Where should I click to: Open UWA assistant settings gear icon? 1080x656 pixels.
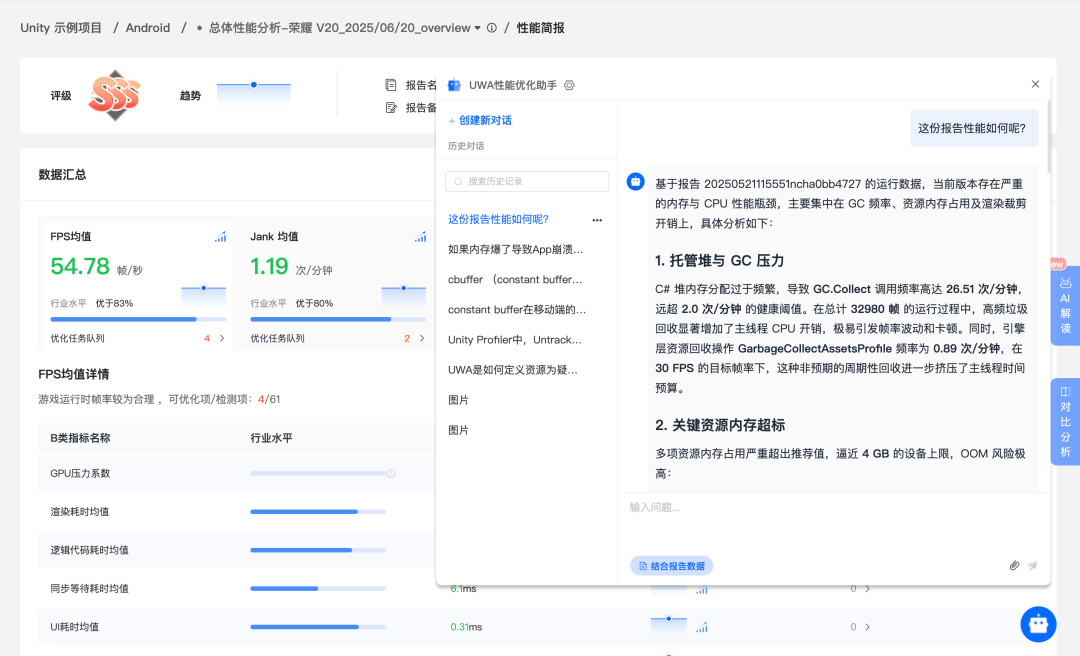pos(569,85)
